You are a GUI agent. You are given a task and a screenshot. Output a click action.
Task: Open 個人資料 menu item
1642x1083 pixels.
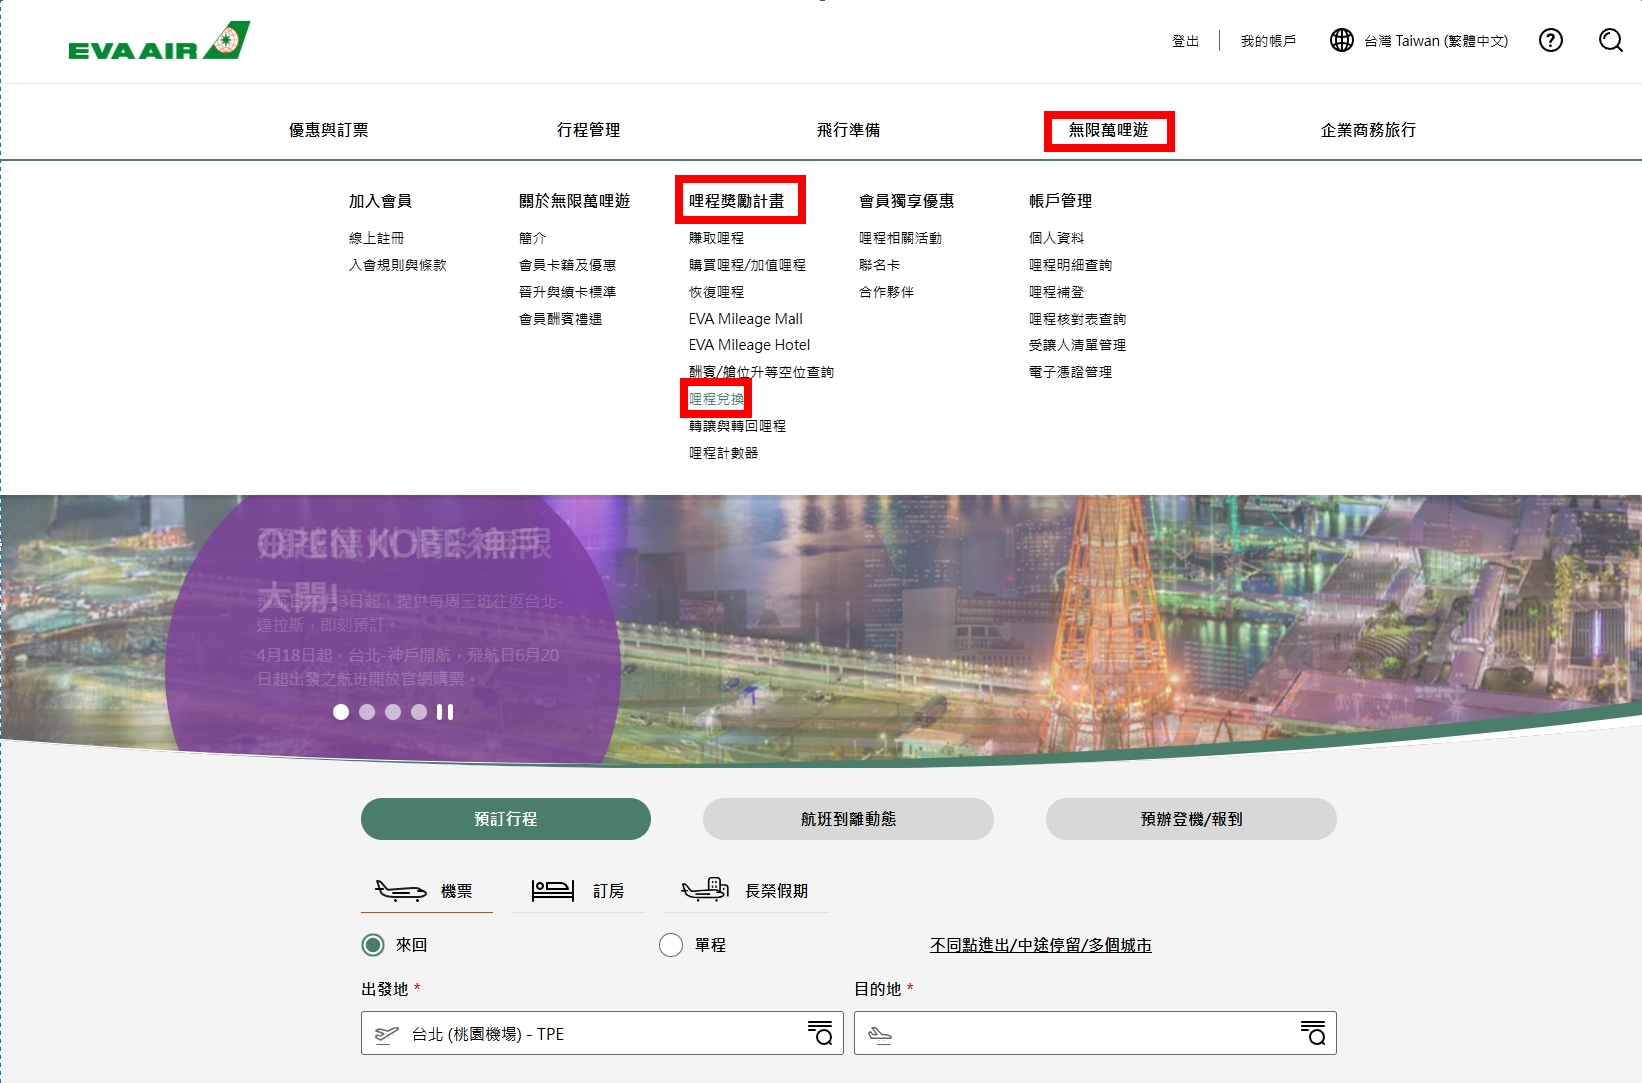[1056, 238]
